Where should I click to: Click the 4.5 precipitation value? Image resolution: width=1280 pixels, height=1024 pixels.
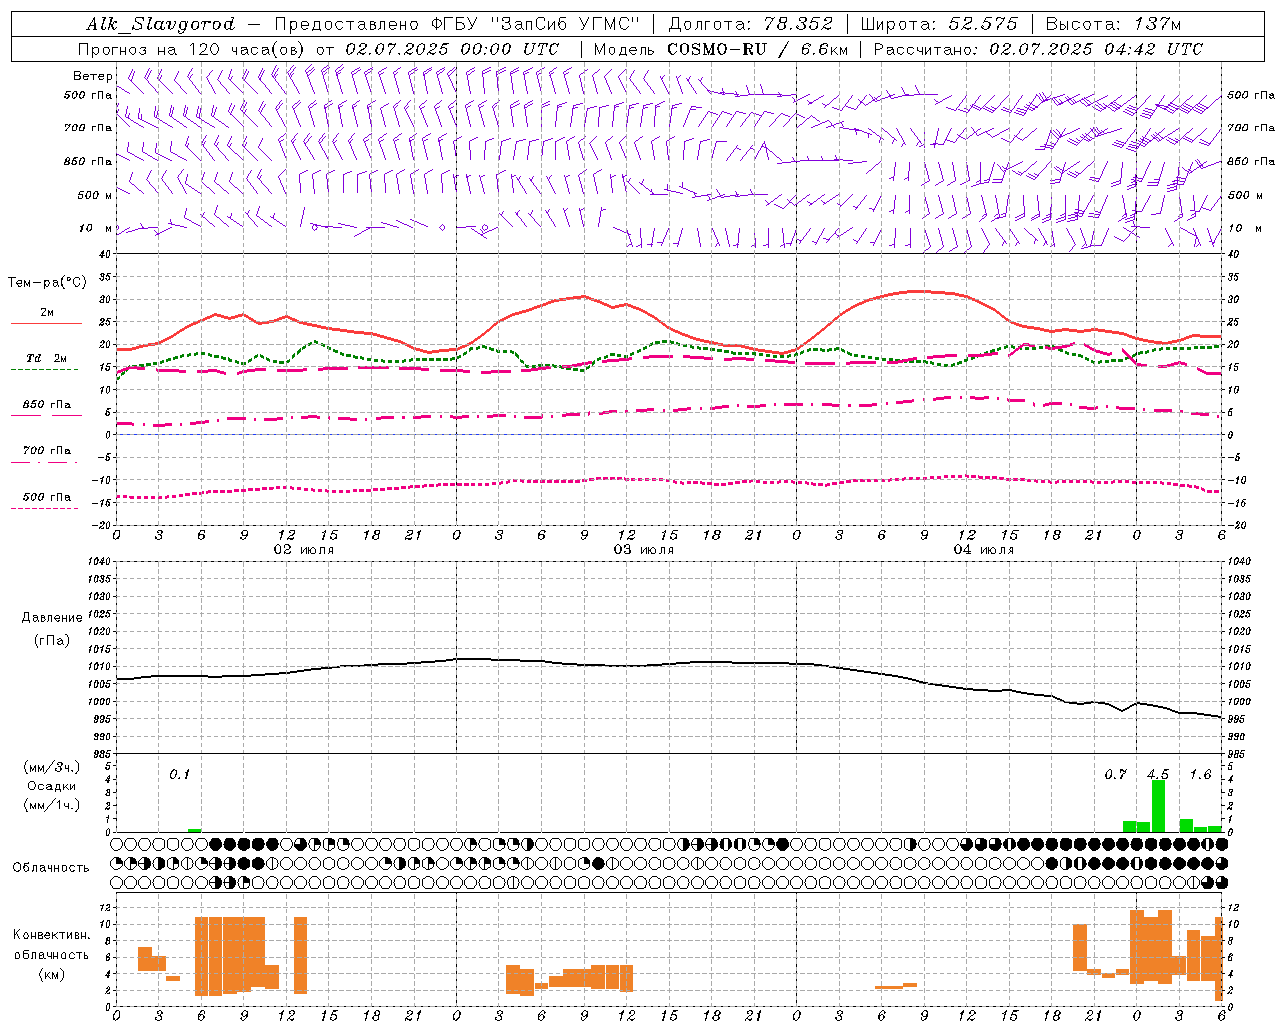point(1158,774)
